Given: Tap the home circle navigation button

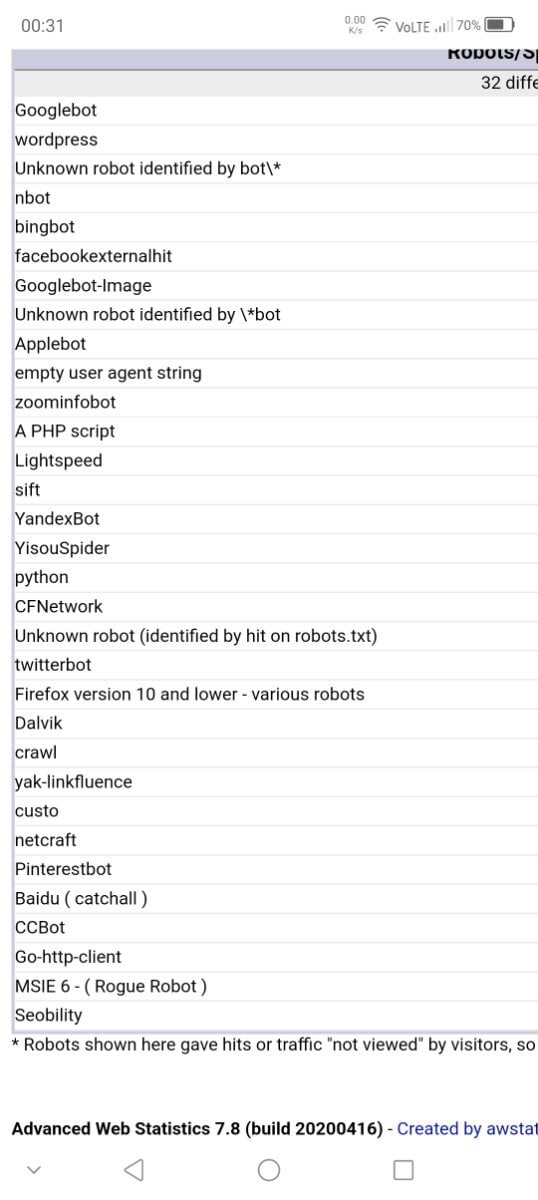Looking at the screenshot, I should [269, 1169].
